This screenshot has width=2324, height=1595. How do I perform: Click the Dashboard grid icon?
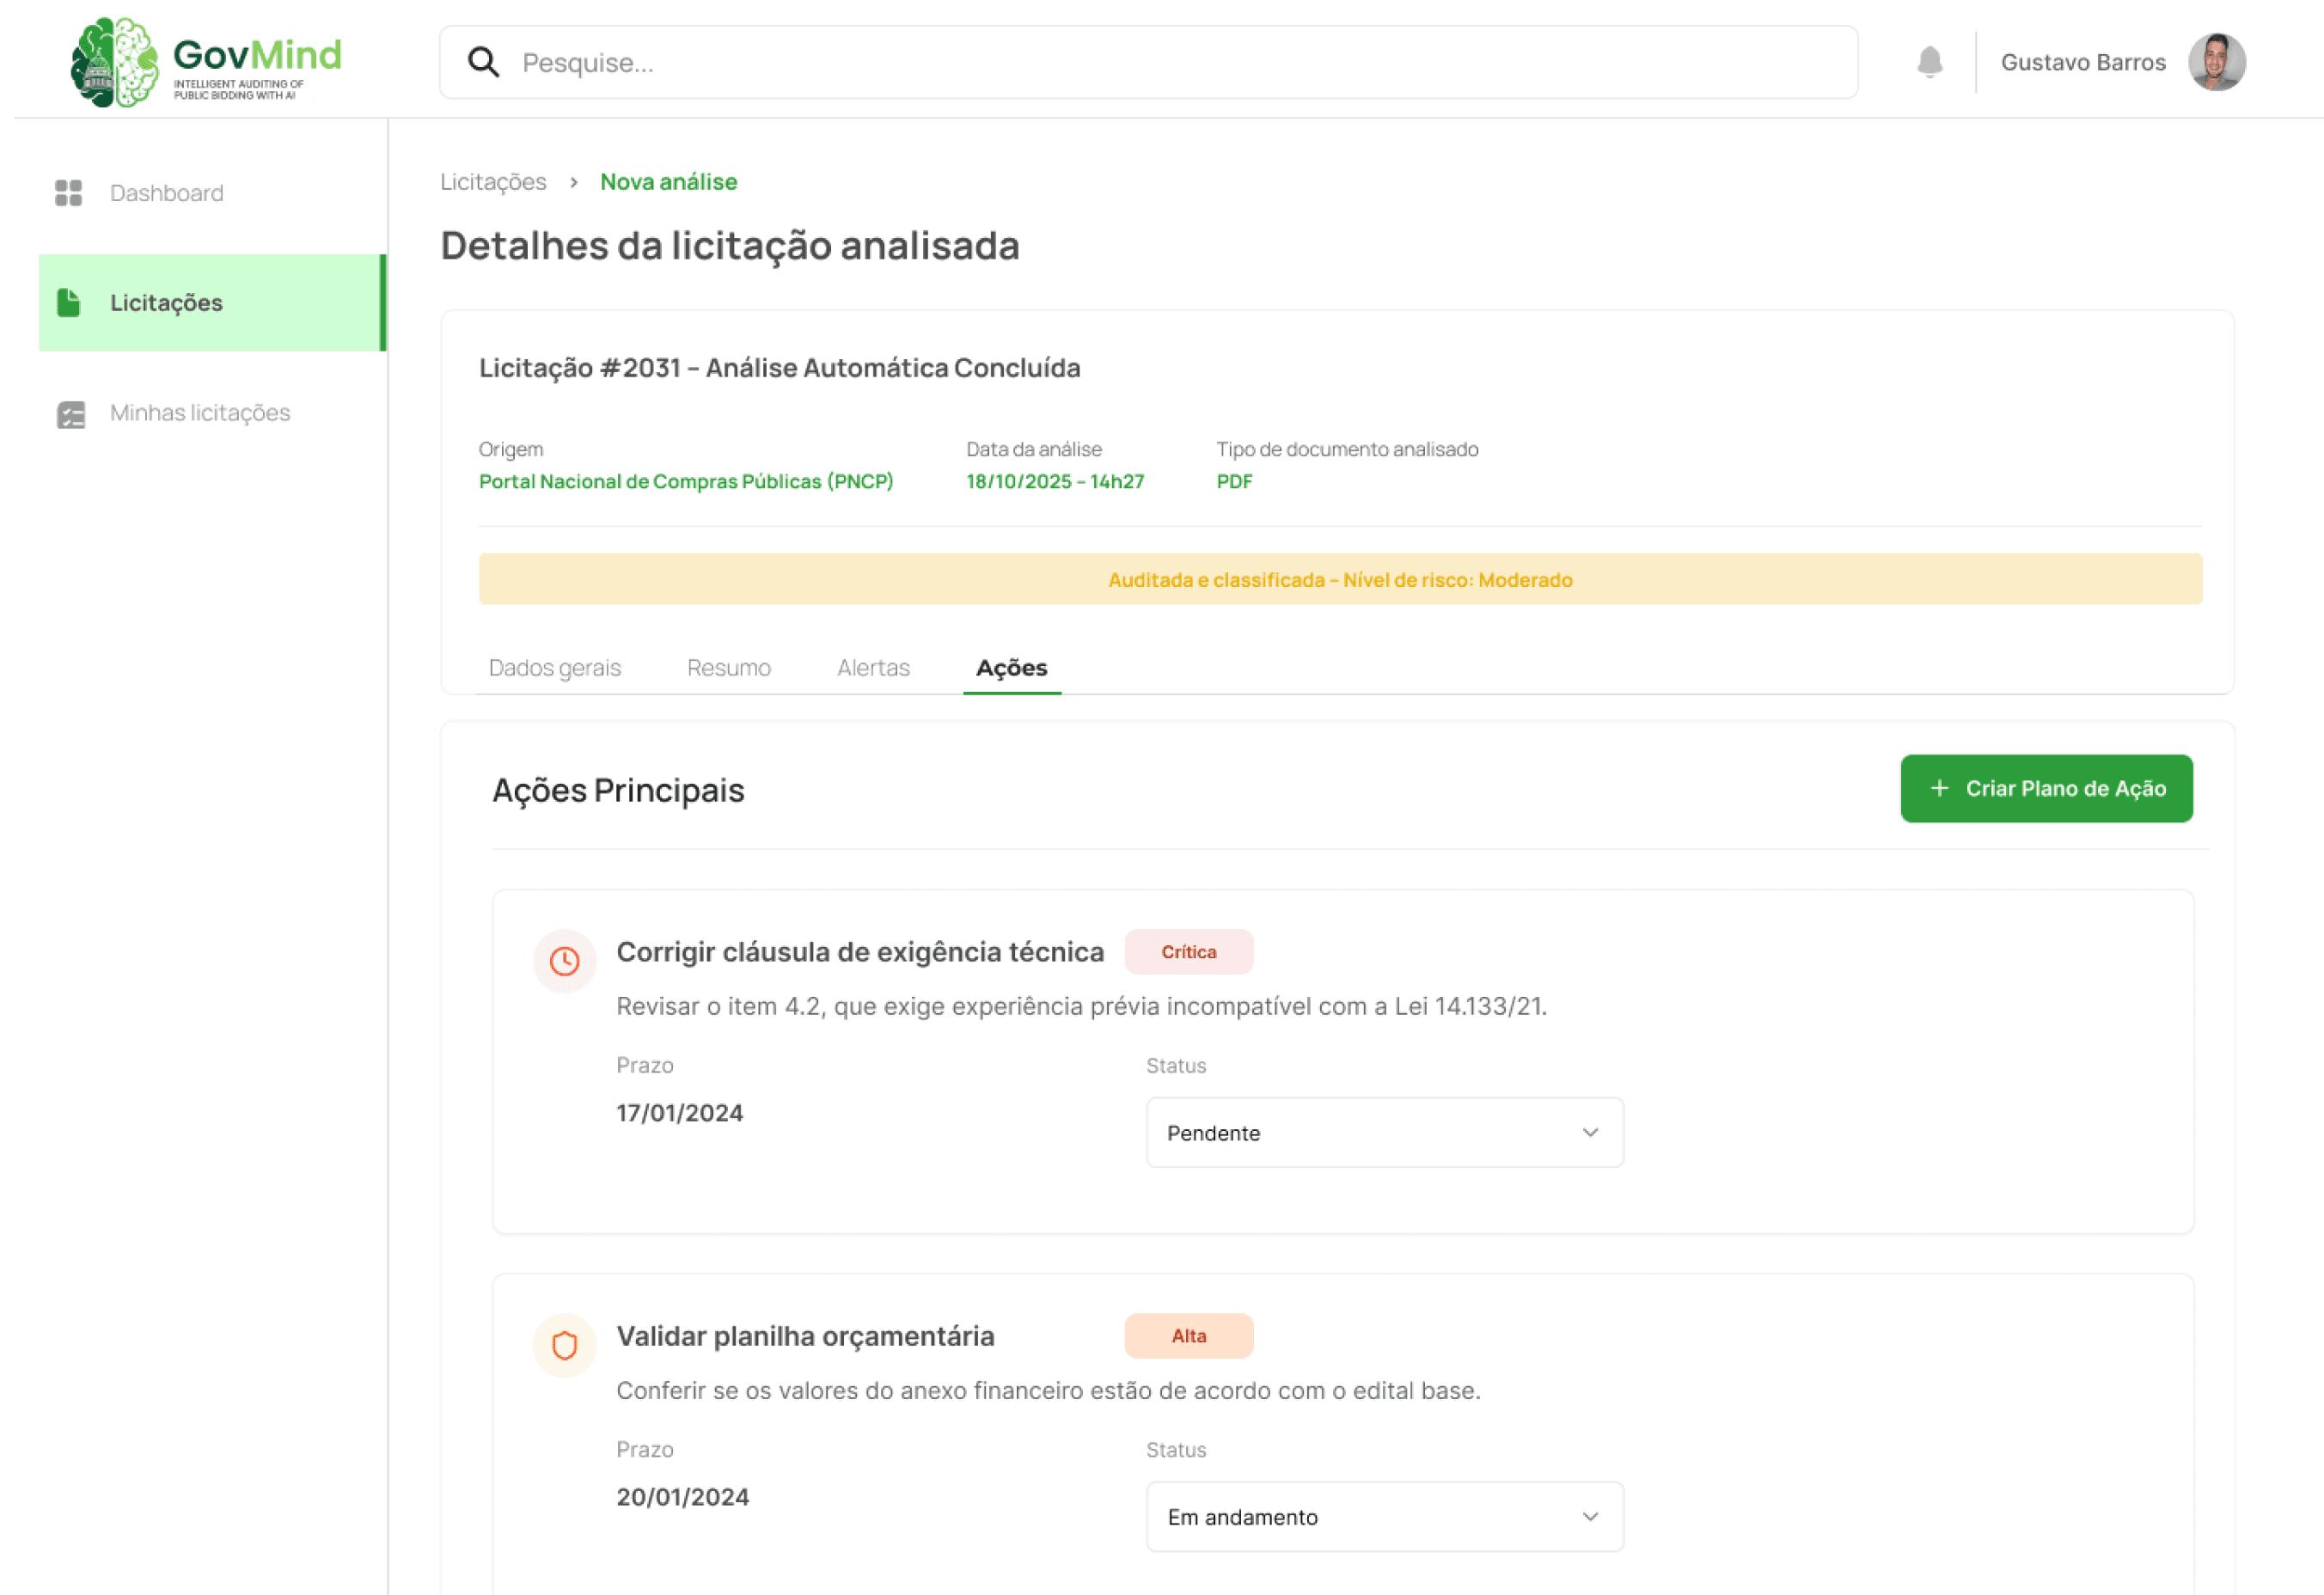pyautogui.click(x=69, y=193)
